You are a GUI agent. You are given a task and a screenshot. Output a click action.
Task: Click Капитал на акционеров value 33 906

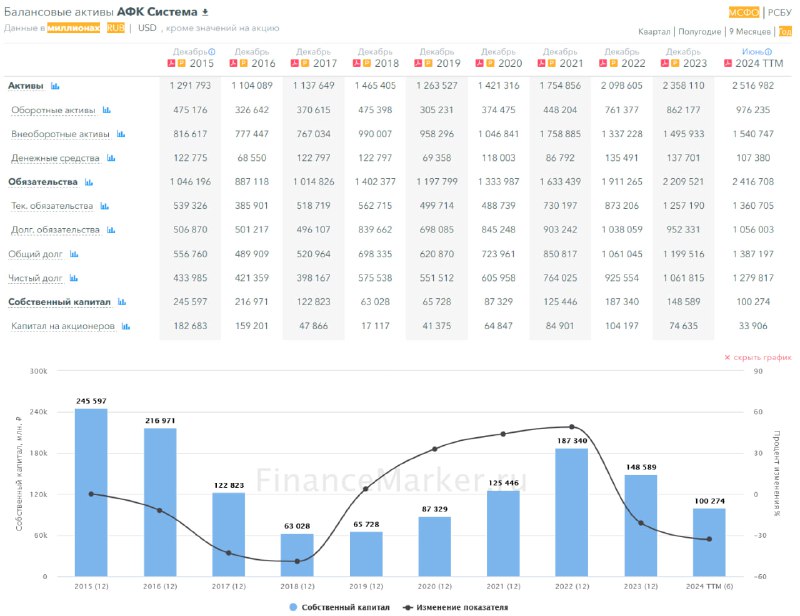click(x=753, y=326)
